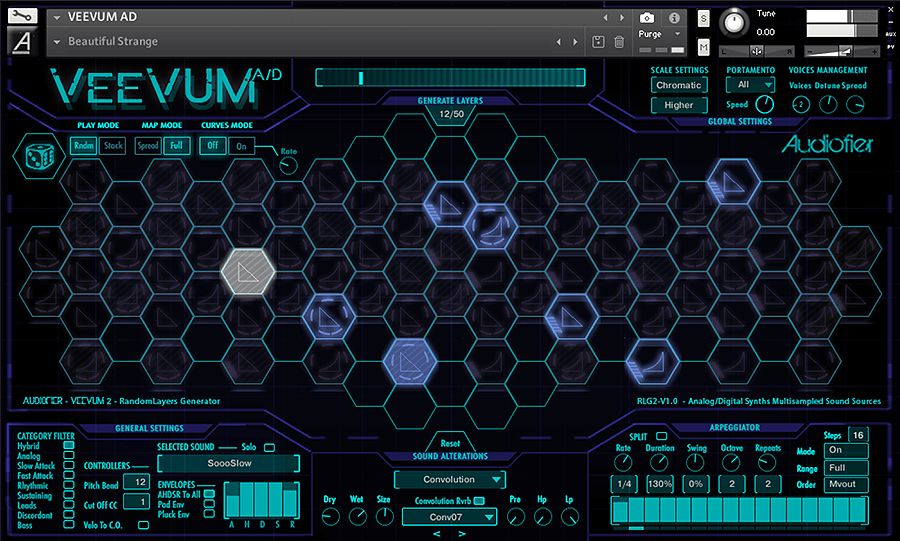Click the Pitch Bend value field

[x=137, y=482]
